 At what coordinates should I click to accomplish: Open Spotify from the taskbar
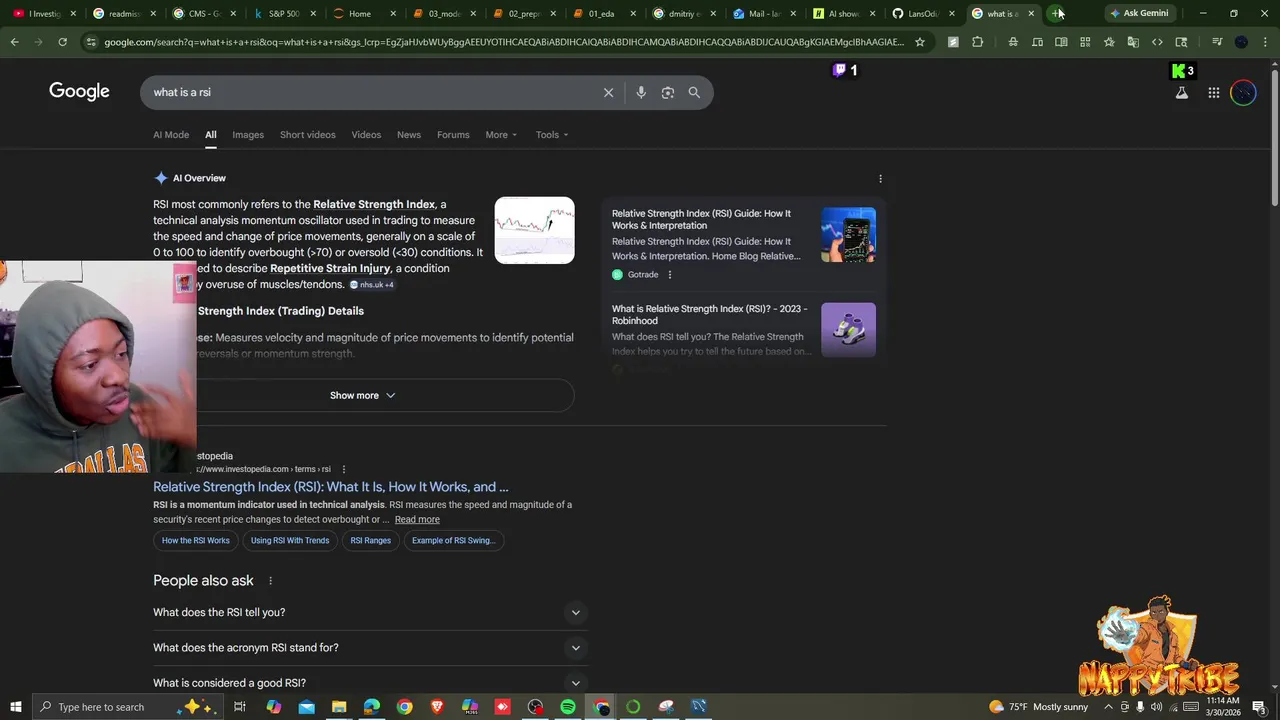coord(568,707)
